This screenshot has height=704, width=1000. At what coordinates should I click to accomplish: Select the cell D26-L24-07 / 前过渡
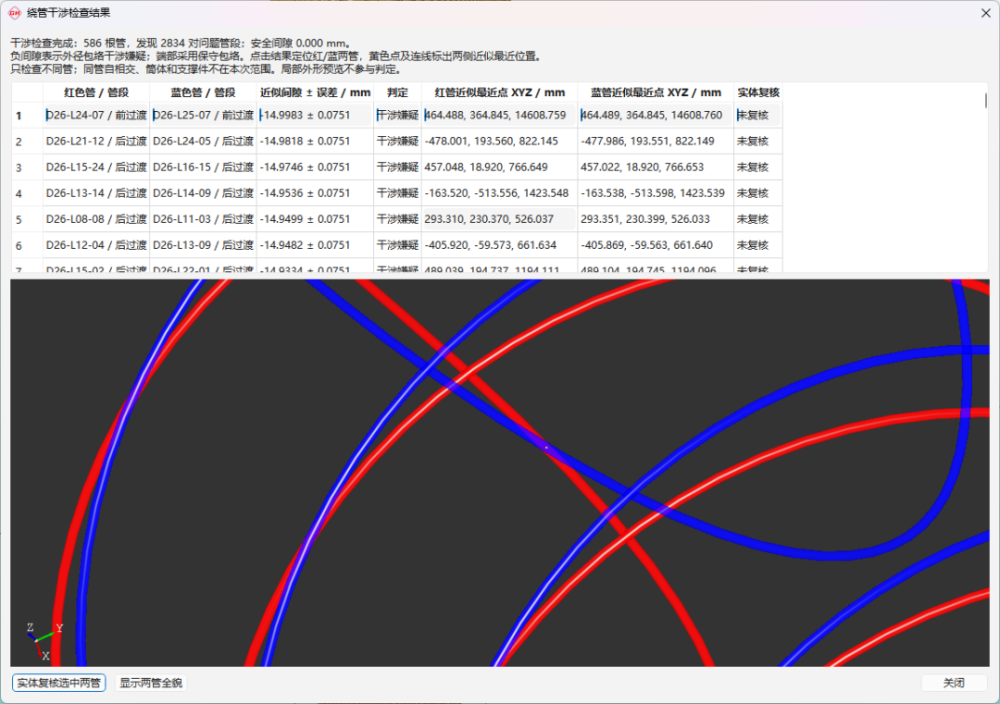coord(96,115)
